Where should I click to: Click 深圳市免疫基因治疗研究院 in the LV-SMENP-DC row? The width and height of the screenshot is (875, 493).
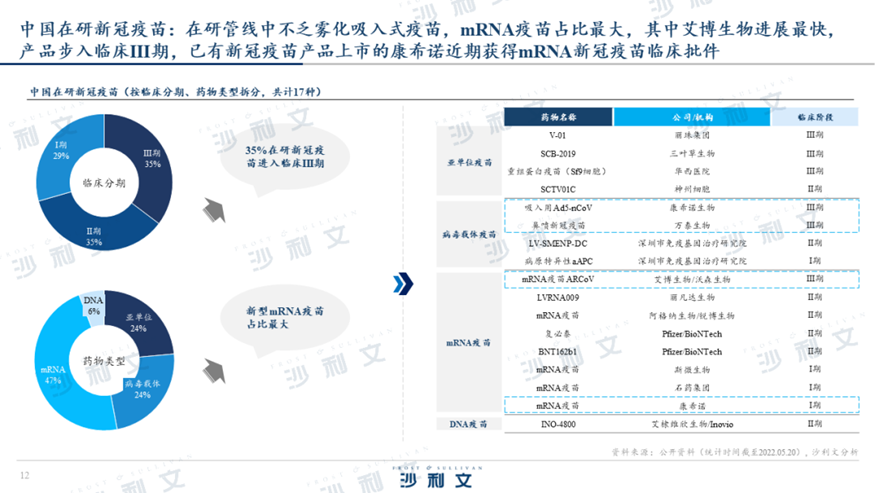(x=692, y=243)
